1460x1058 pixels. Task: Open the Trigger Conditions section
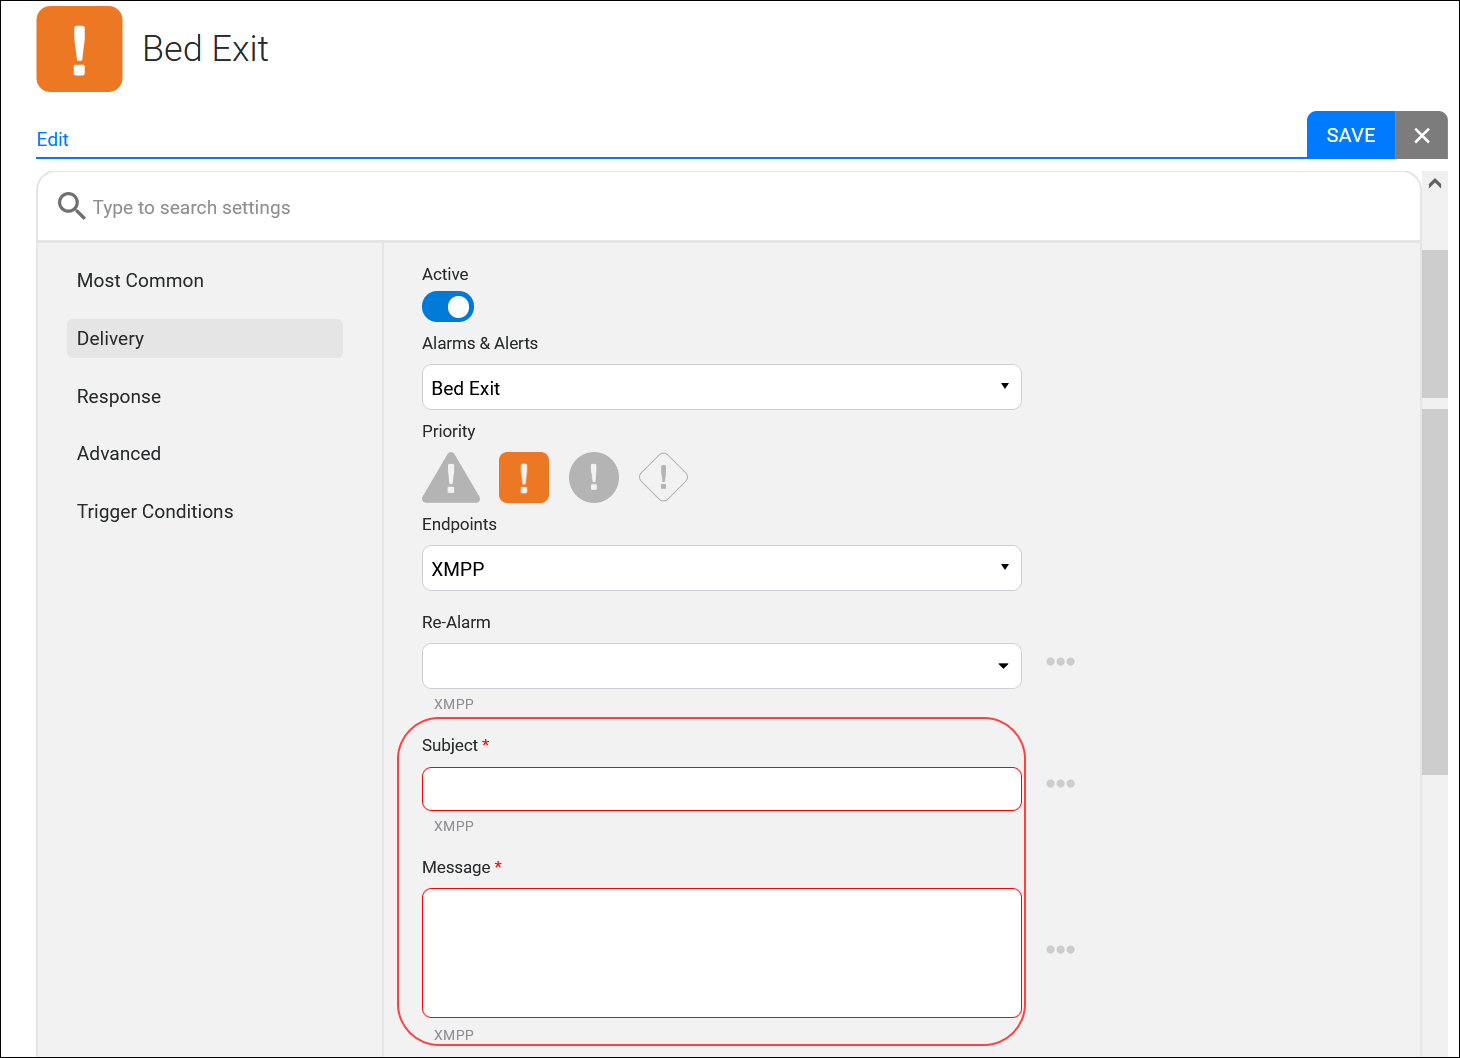155,512
